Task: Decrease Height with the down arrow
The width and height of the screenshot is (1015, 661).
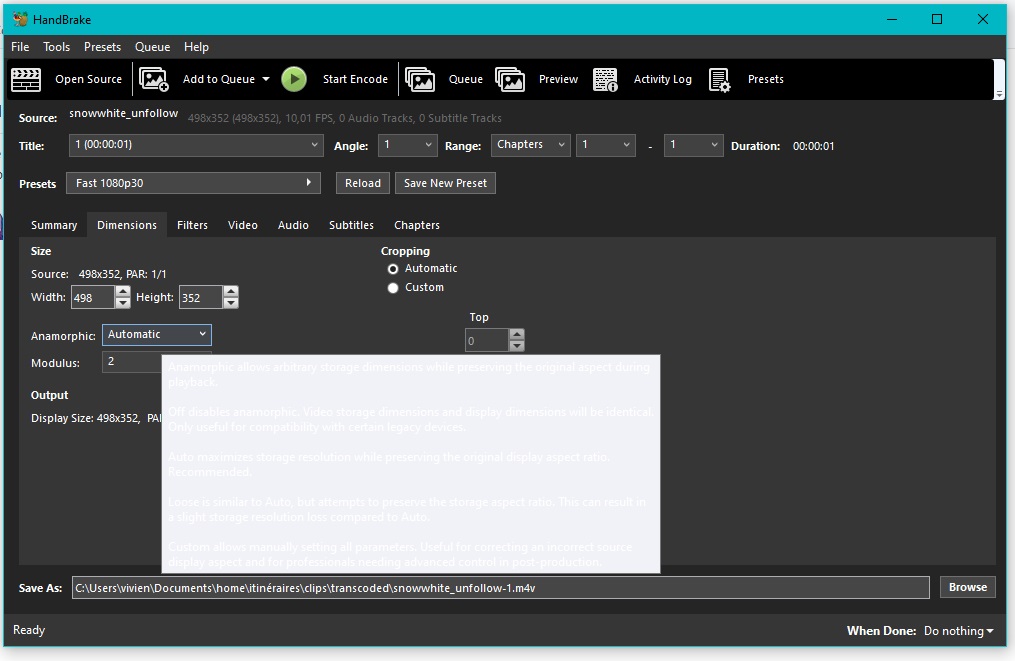Action: 230,303
